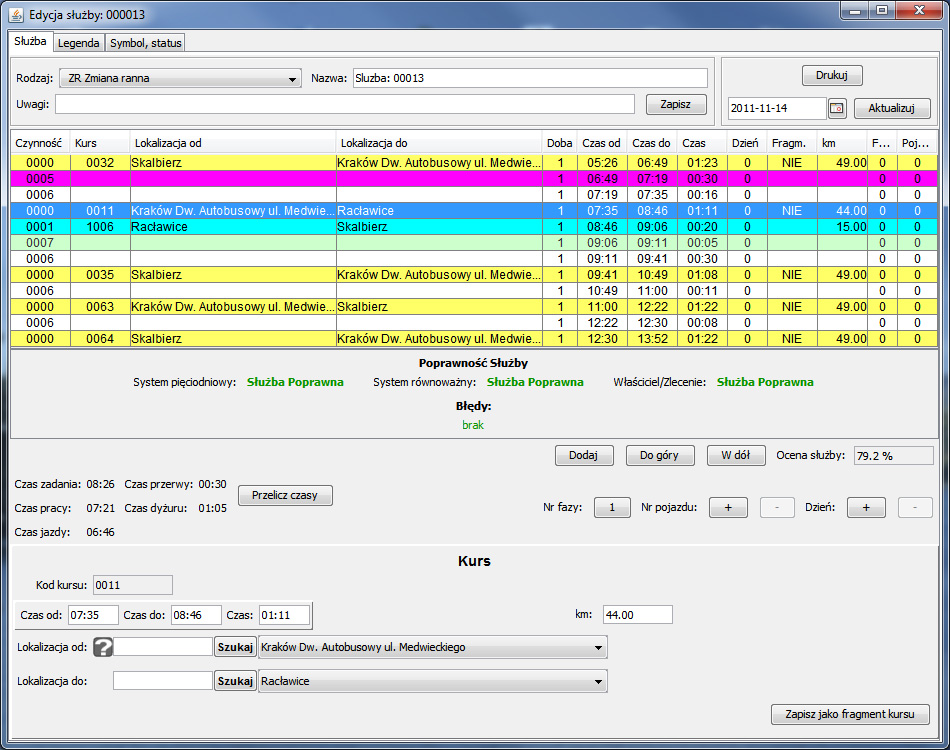The width and height of the screenshot is (950, 750).
Task: Click the Dzień column header
Action: tap(746, 143)
